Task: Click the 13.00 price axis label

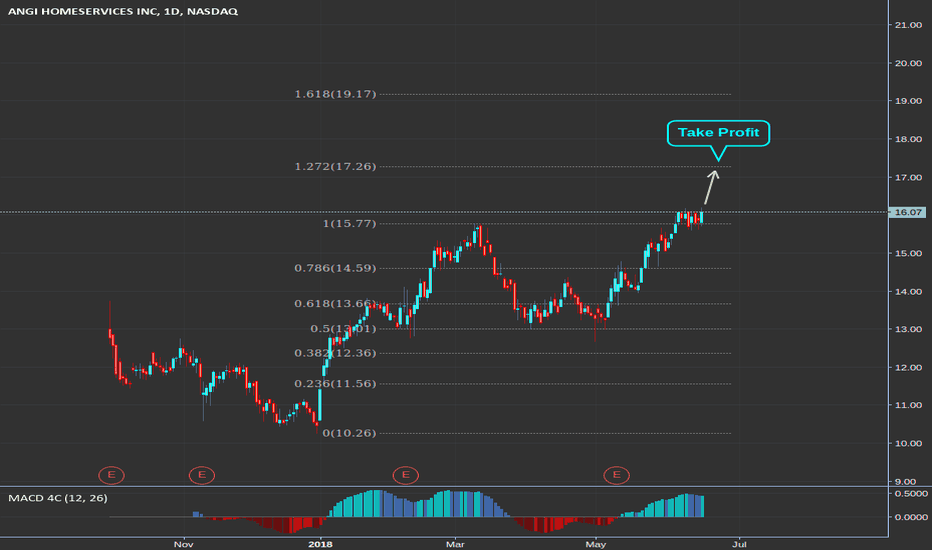Action: click(908, 329)
